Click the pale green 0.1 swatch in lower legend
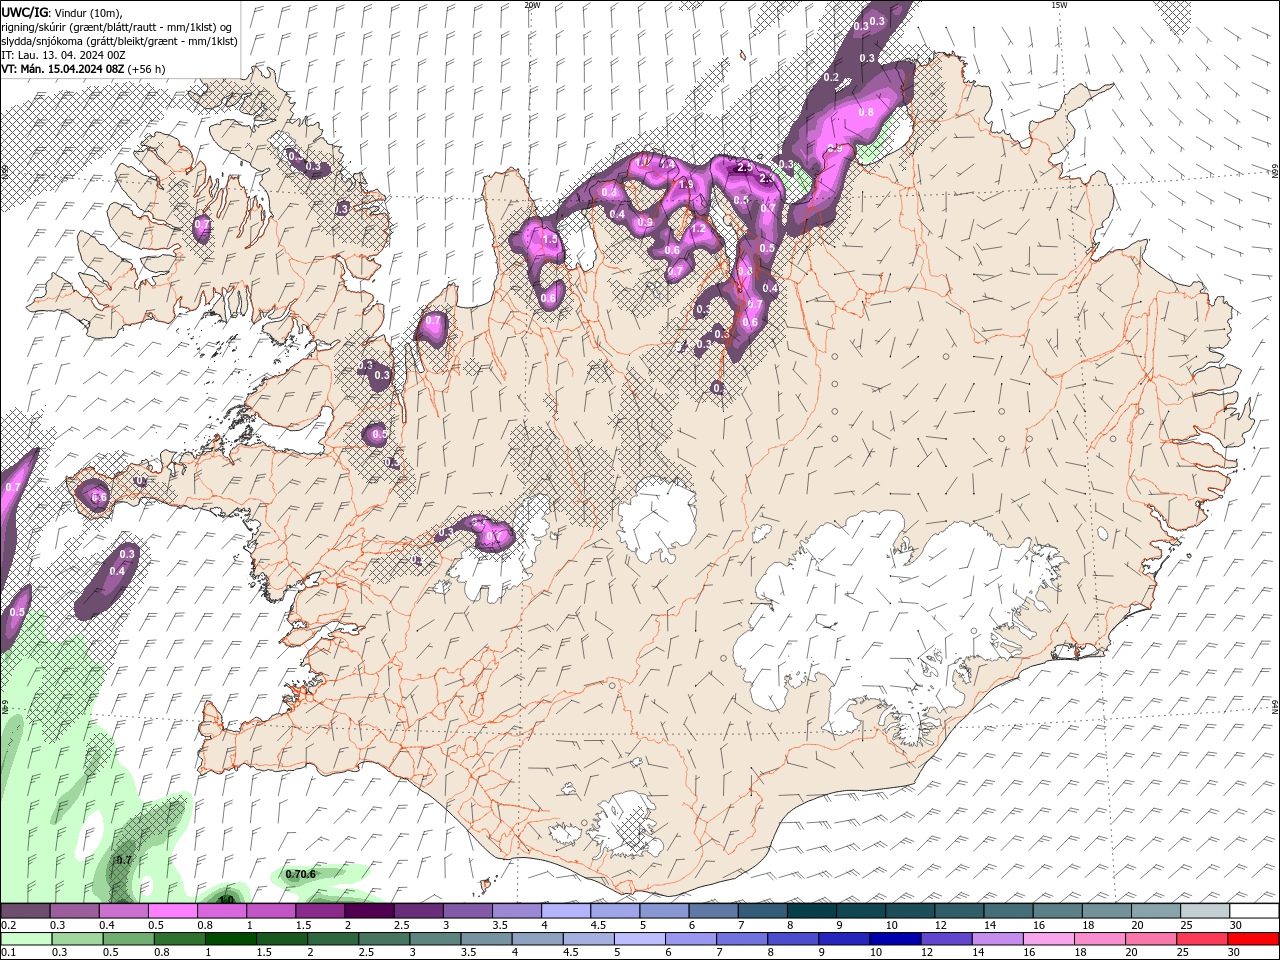 coord(26,939)
